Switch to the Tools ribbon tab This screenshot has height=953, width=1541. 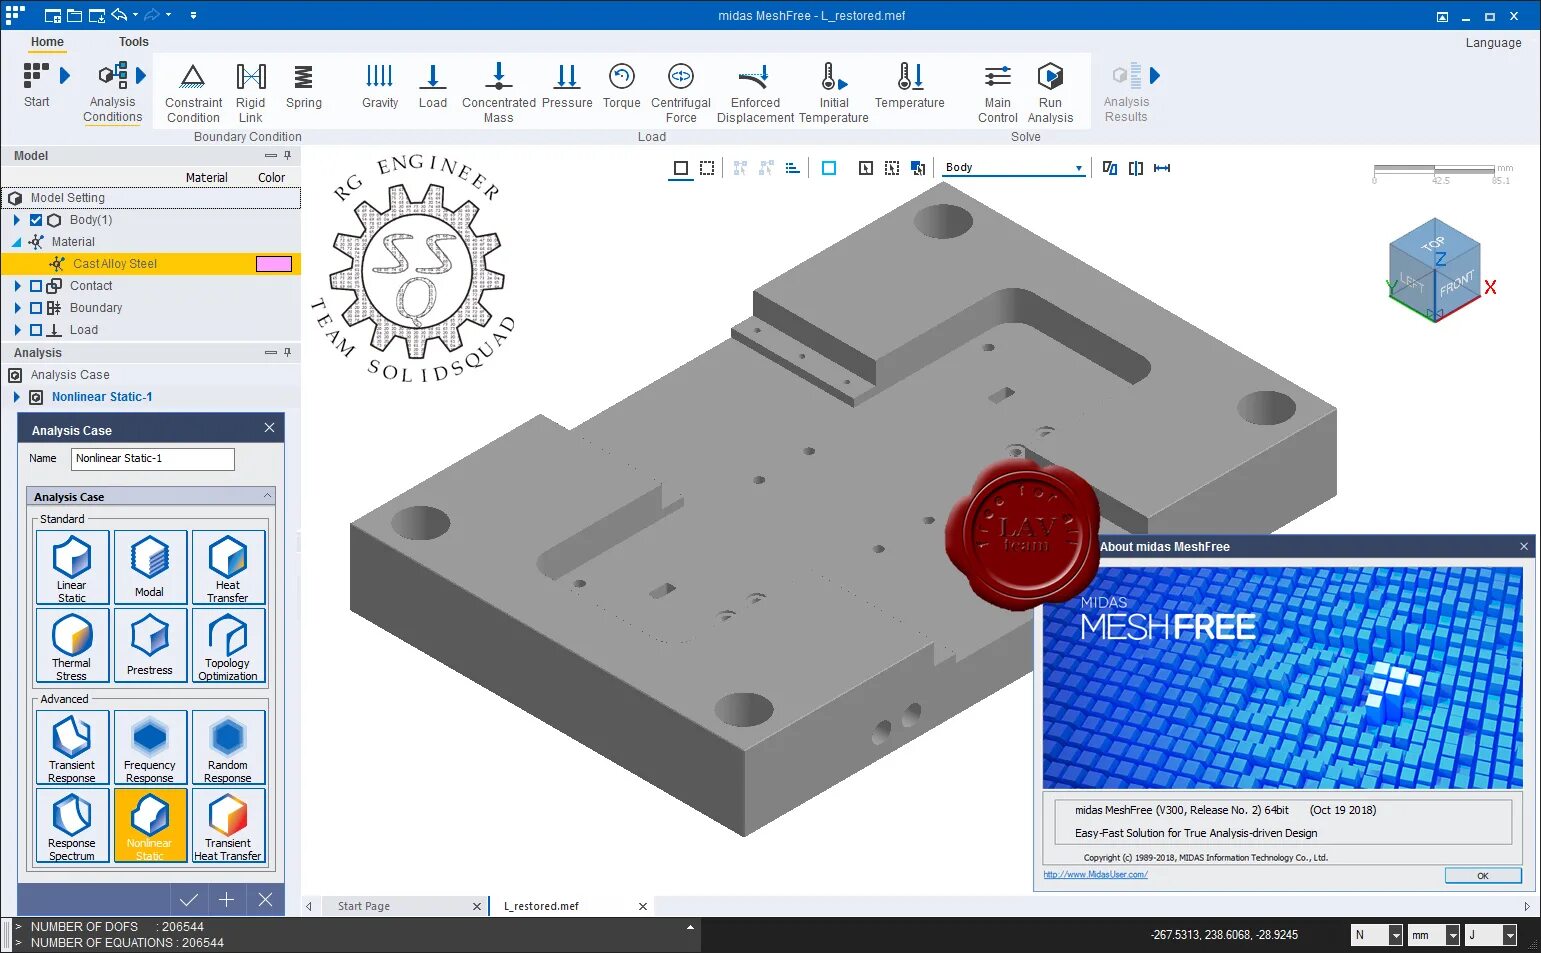133,42
